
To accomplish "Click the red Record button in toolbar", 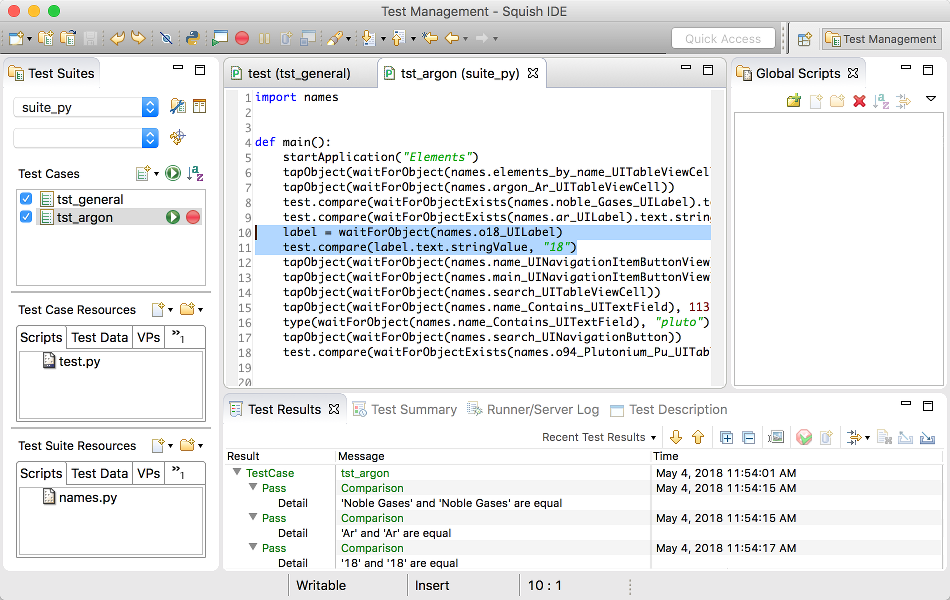I will [242, 39].
